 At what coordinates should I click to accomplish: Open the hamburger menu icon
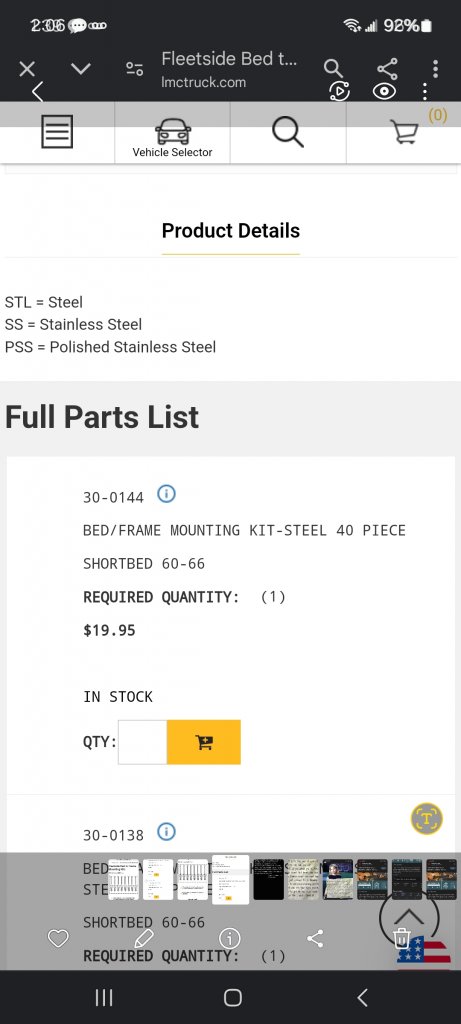pos(57,132)
